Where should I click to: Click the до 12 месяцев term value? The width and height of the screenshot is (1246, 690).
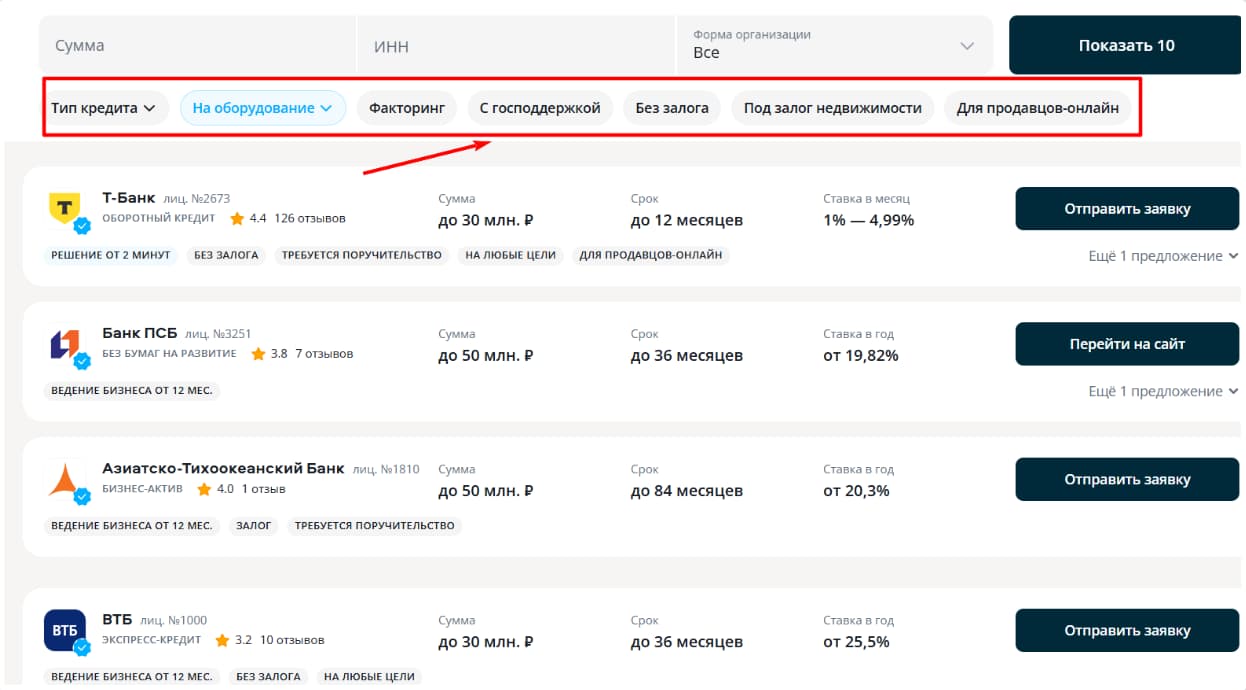pos(687,221)
